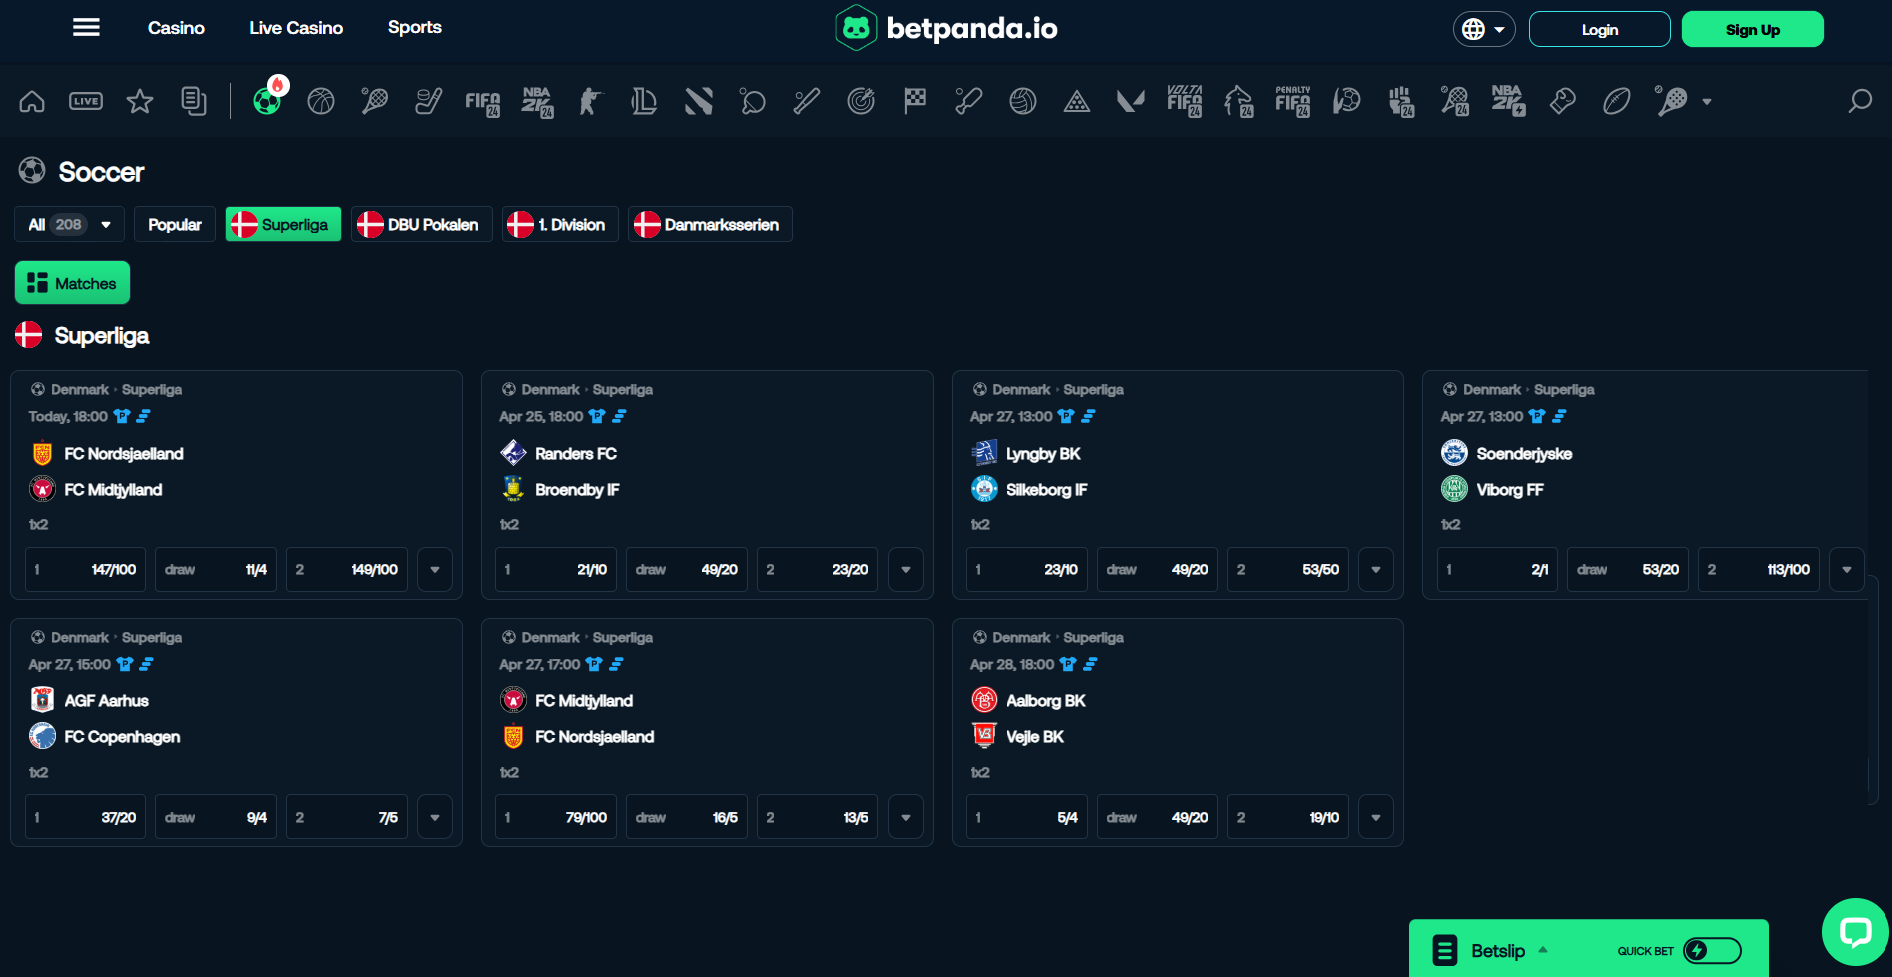Select the Tennis racket sport icon
The image size is (1892, 977).
(375, 101)
